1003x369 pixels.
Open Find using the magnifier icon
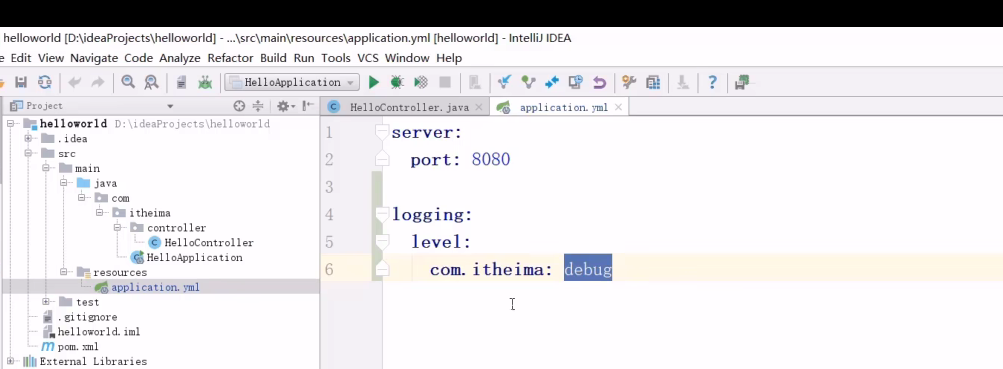click(128, 82)
